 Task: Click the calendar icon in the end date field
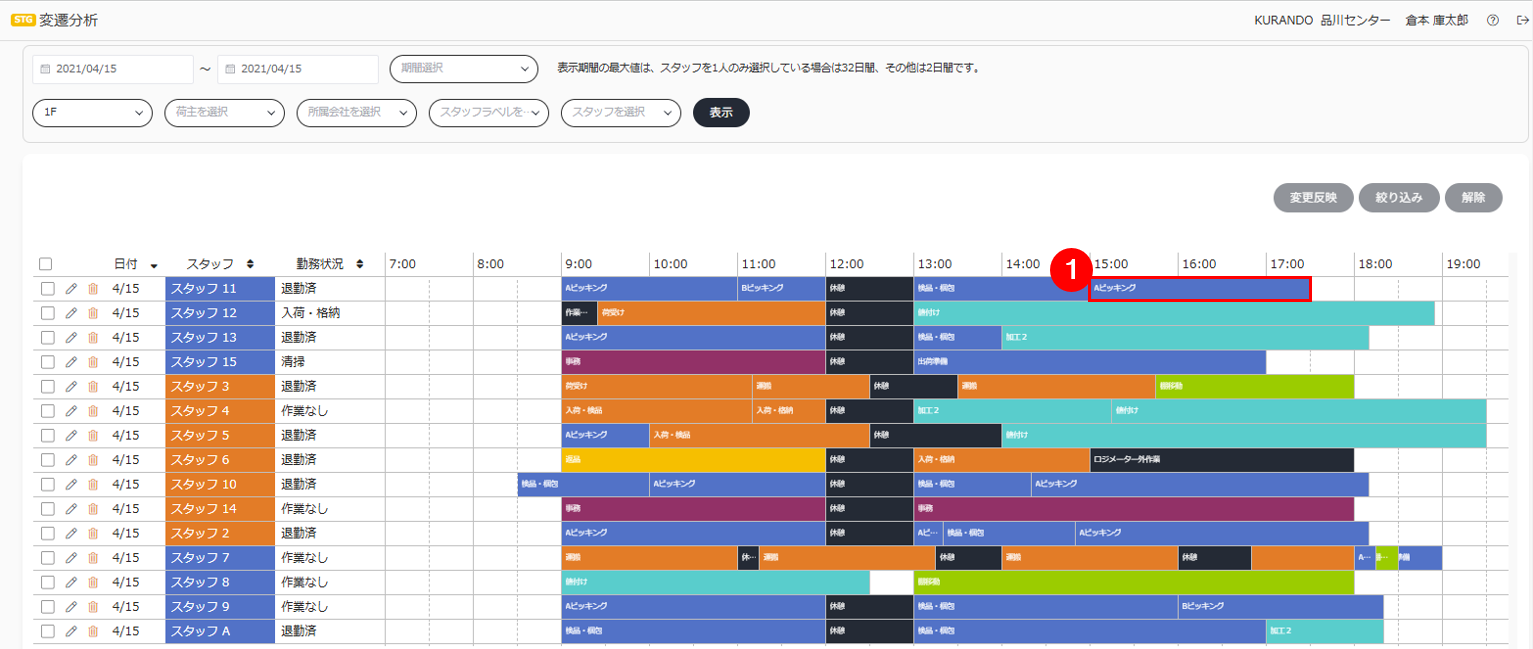(230, 69)
